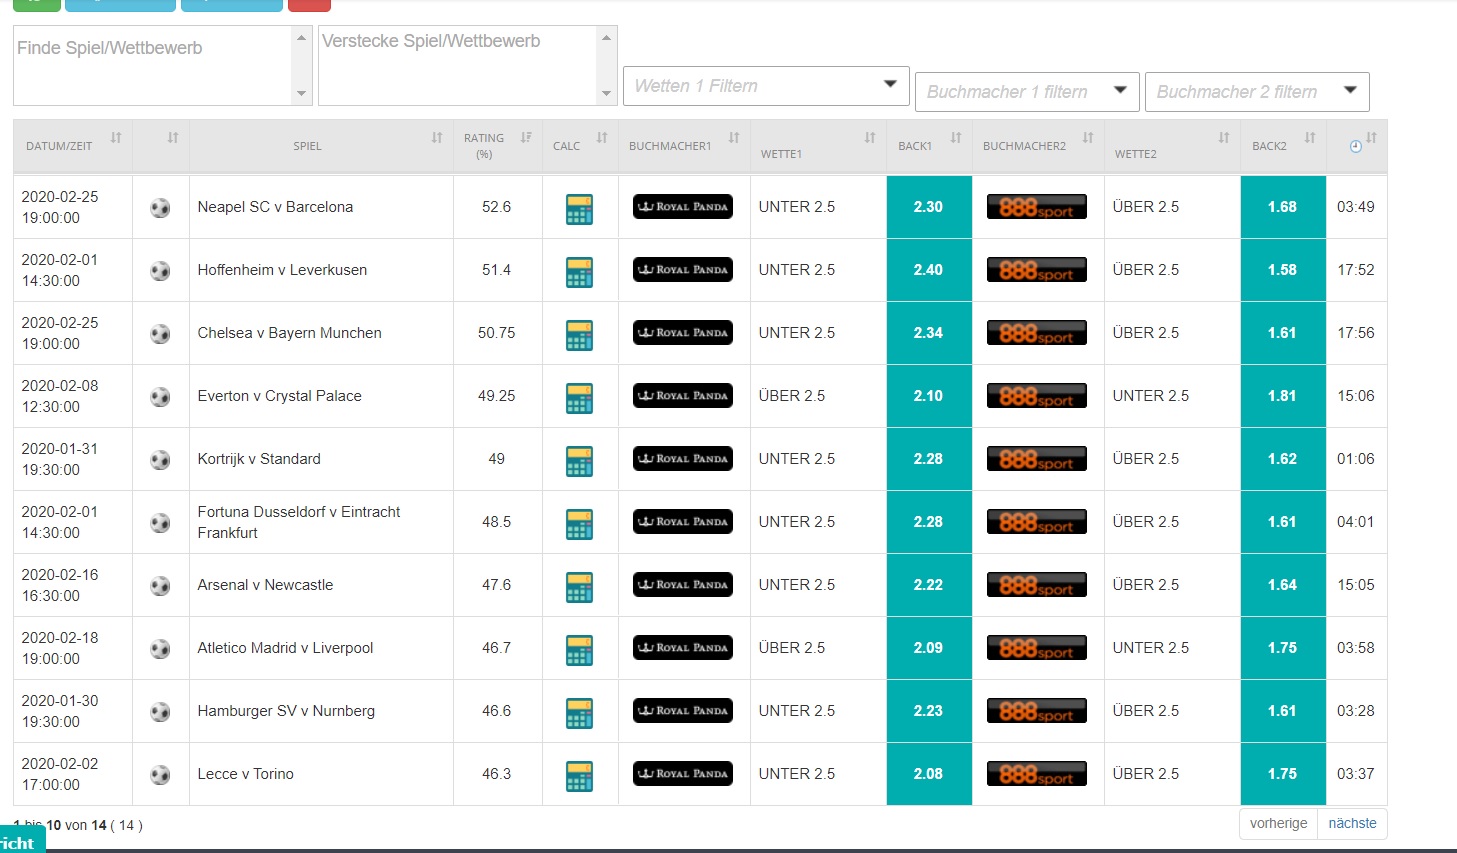
Task: Select match Kortrijk v Standard
Action: 259,459
